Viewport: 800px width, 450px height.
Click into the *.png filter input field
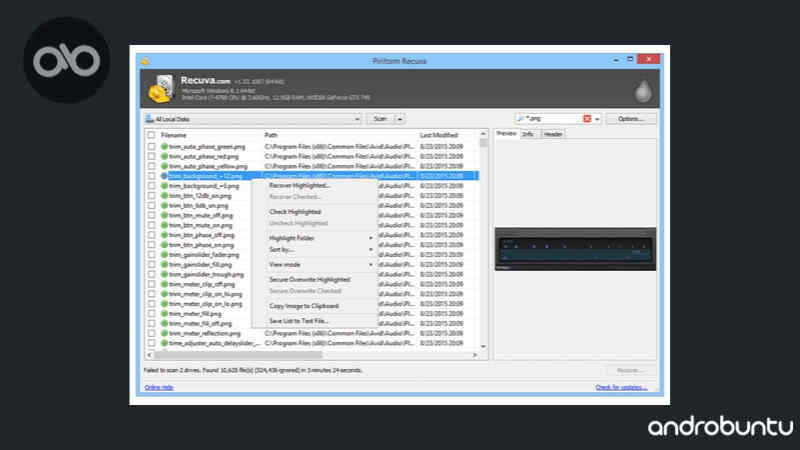tap(554, 118)
